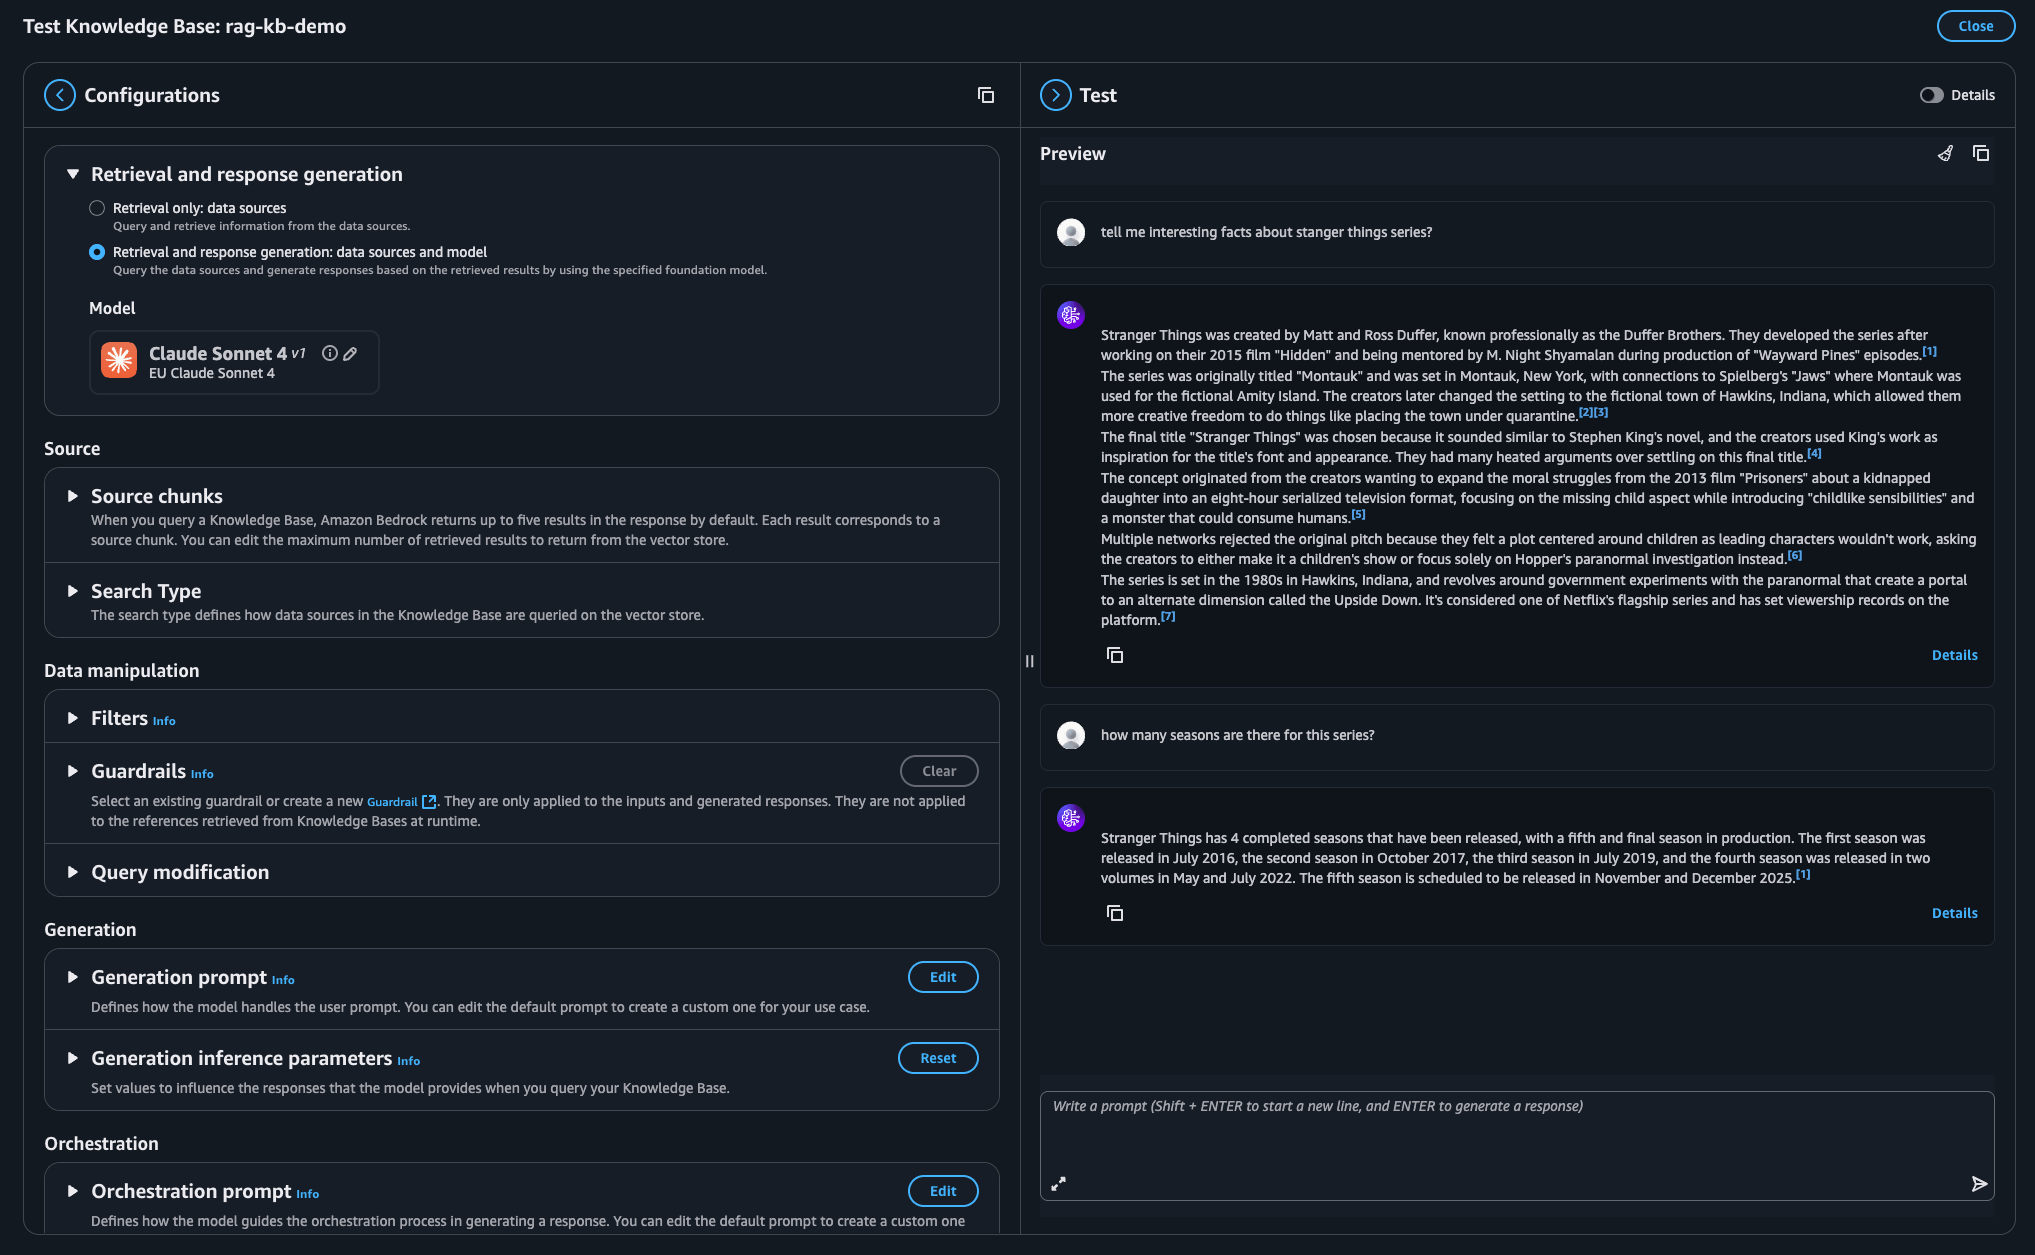This screenshot has width=2035, height=1255.
Task: Click info icon next to Claude Sonnet 4
Action: pos(329,353)
